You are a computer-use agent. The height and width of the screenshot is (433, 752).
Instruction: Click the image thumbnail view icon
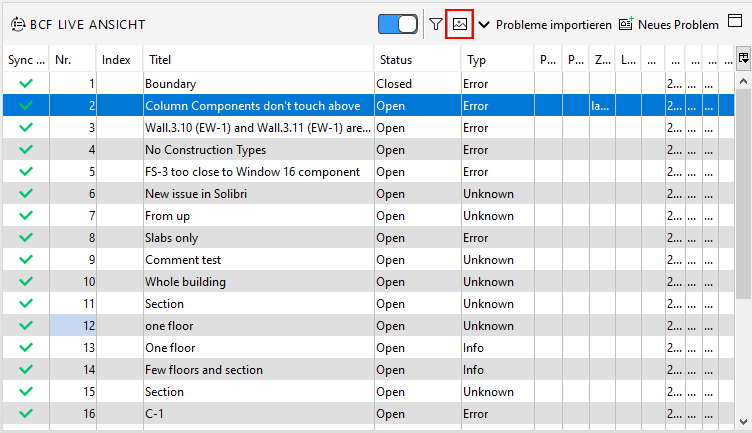coord(459,24)
